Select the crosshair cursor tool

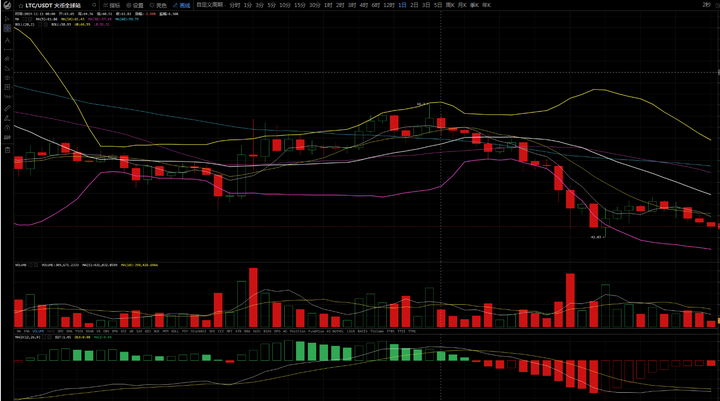pyautogui.click(x=7, y=28)
